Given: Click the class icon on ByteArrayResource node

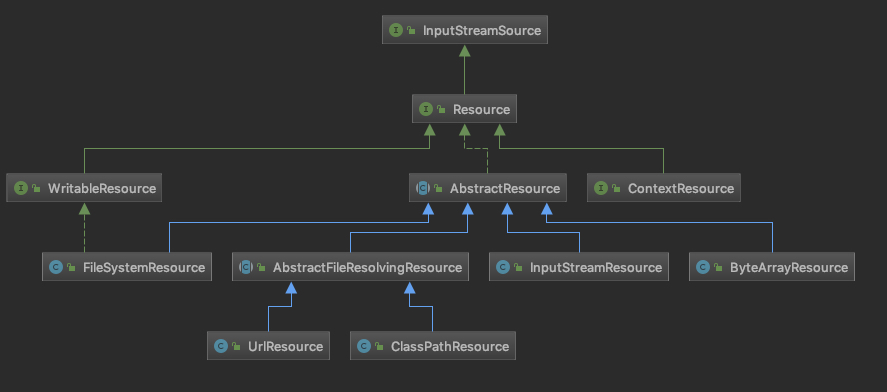Looking at the screenshot, I should pos(703,267).
